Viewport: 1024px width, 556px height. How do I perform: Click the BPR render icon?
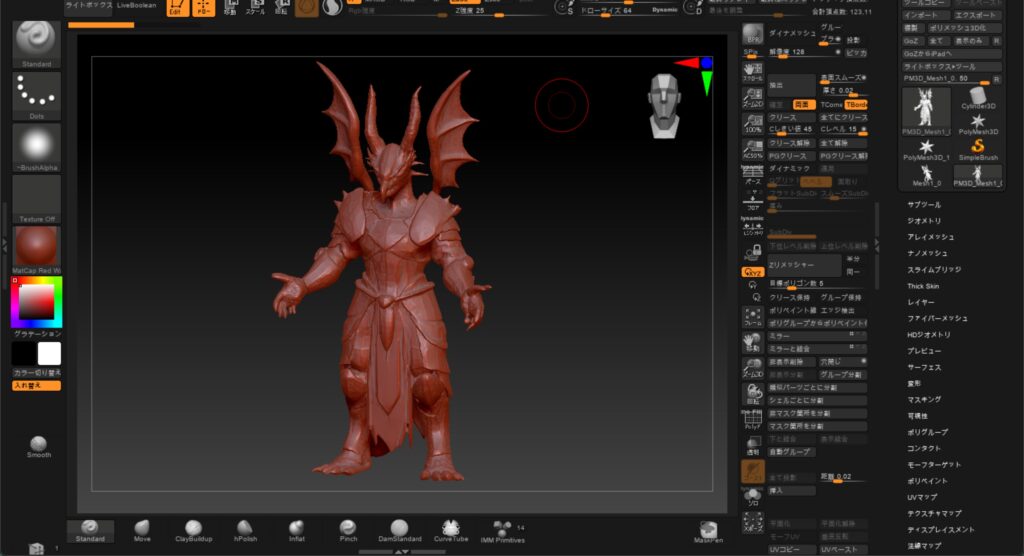[x=752, y=34]
